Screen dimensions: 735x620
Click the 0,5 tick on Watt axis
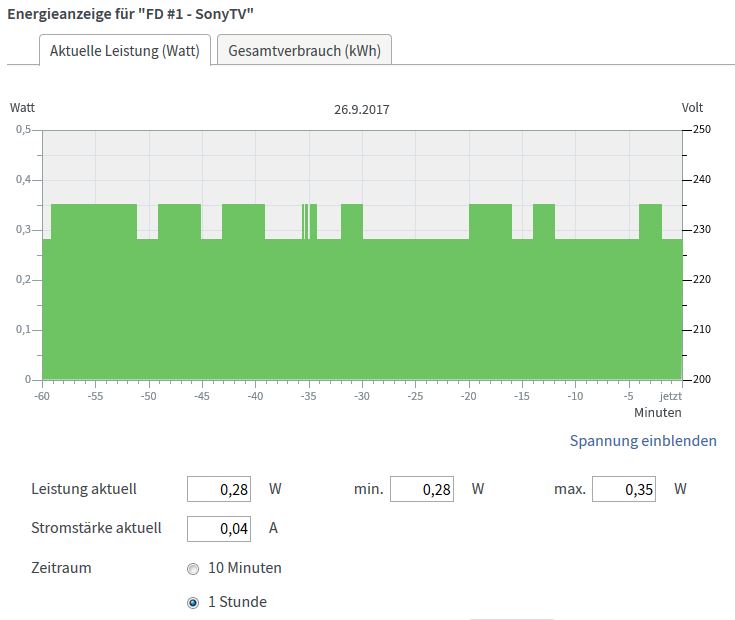22,130
